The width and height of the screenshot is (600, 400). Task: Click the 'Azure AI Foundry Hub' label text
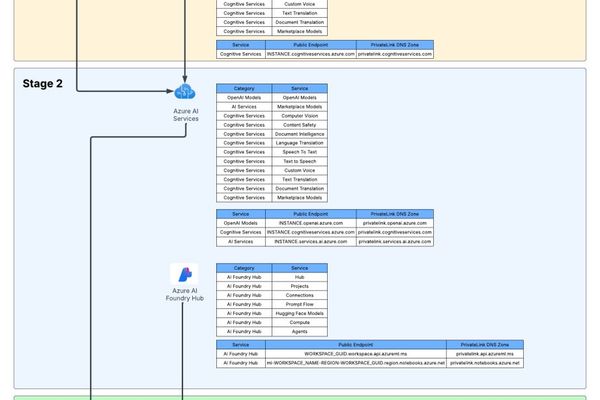click(x=184, y=294)
